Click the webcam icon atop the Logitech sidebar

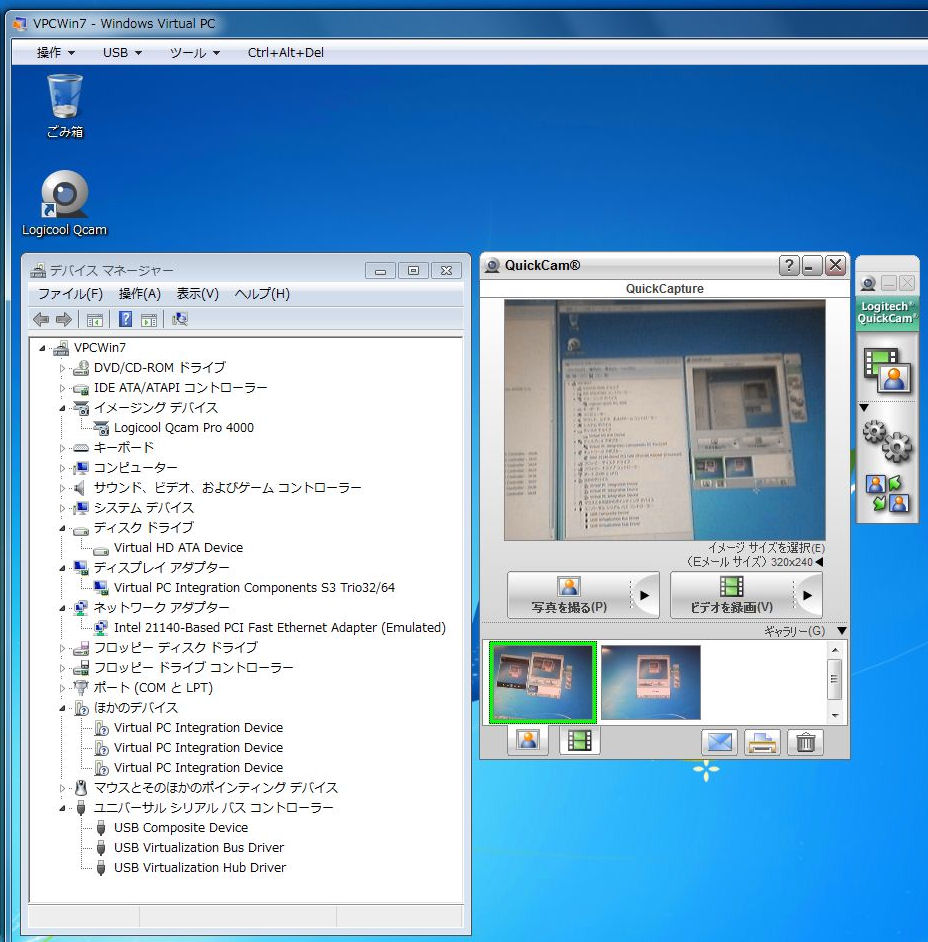pyautogui.click(x=868, y=284)
